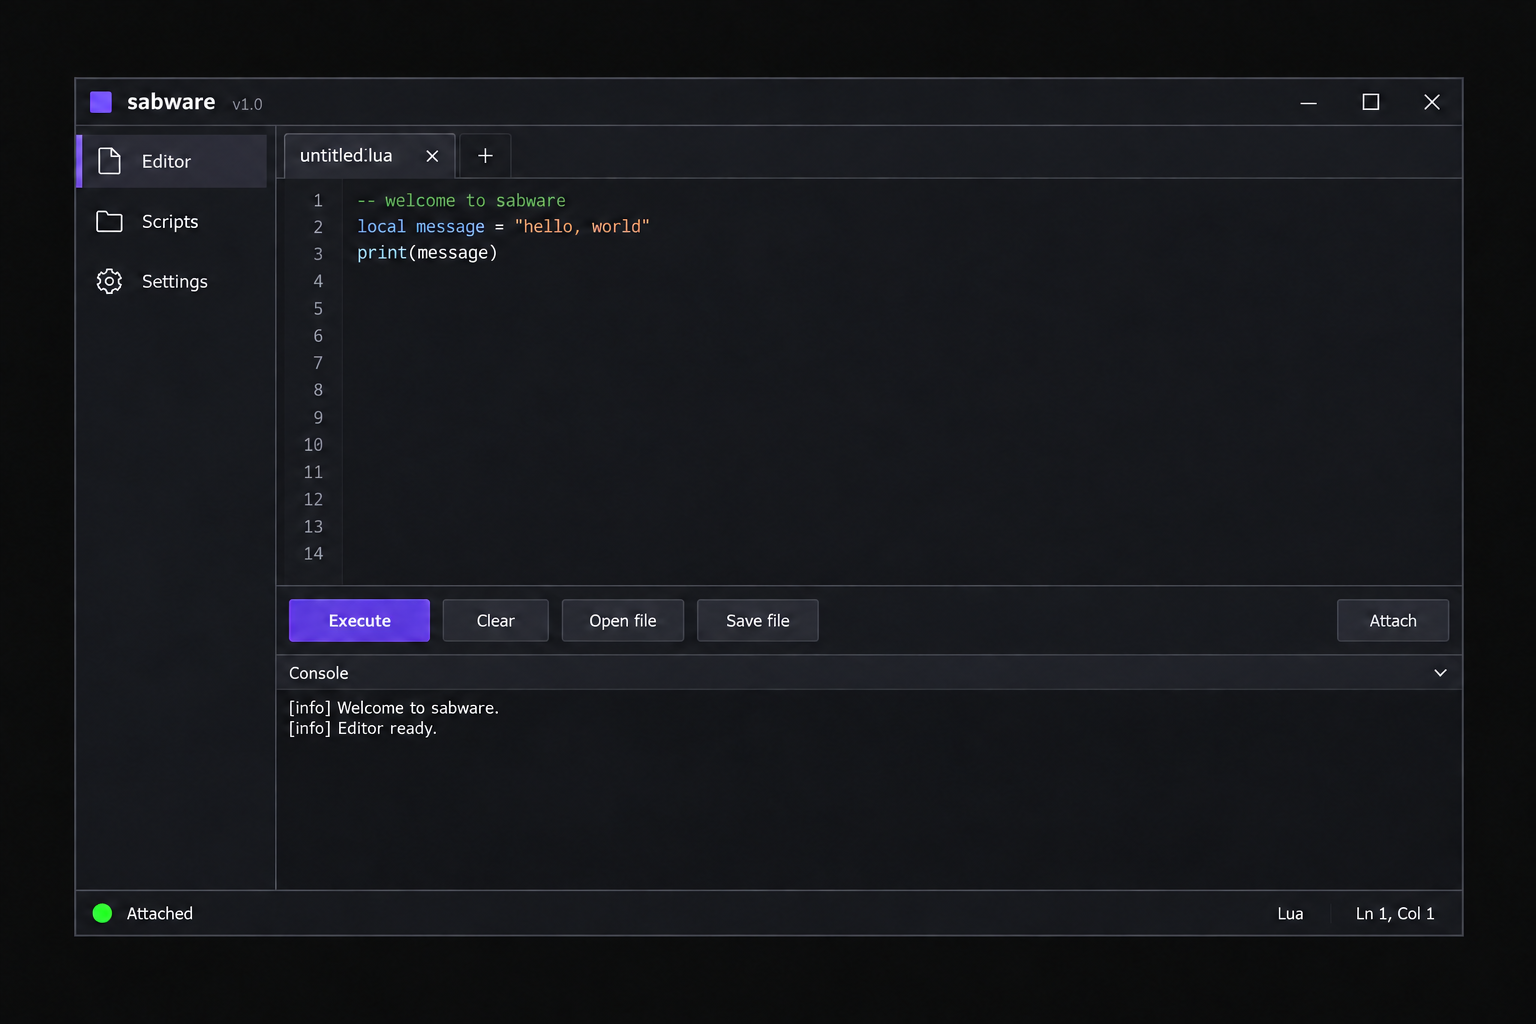
Task: Click the Save file button
Action: (757, 620)
